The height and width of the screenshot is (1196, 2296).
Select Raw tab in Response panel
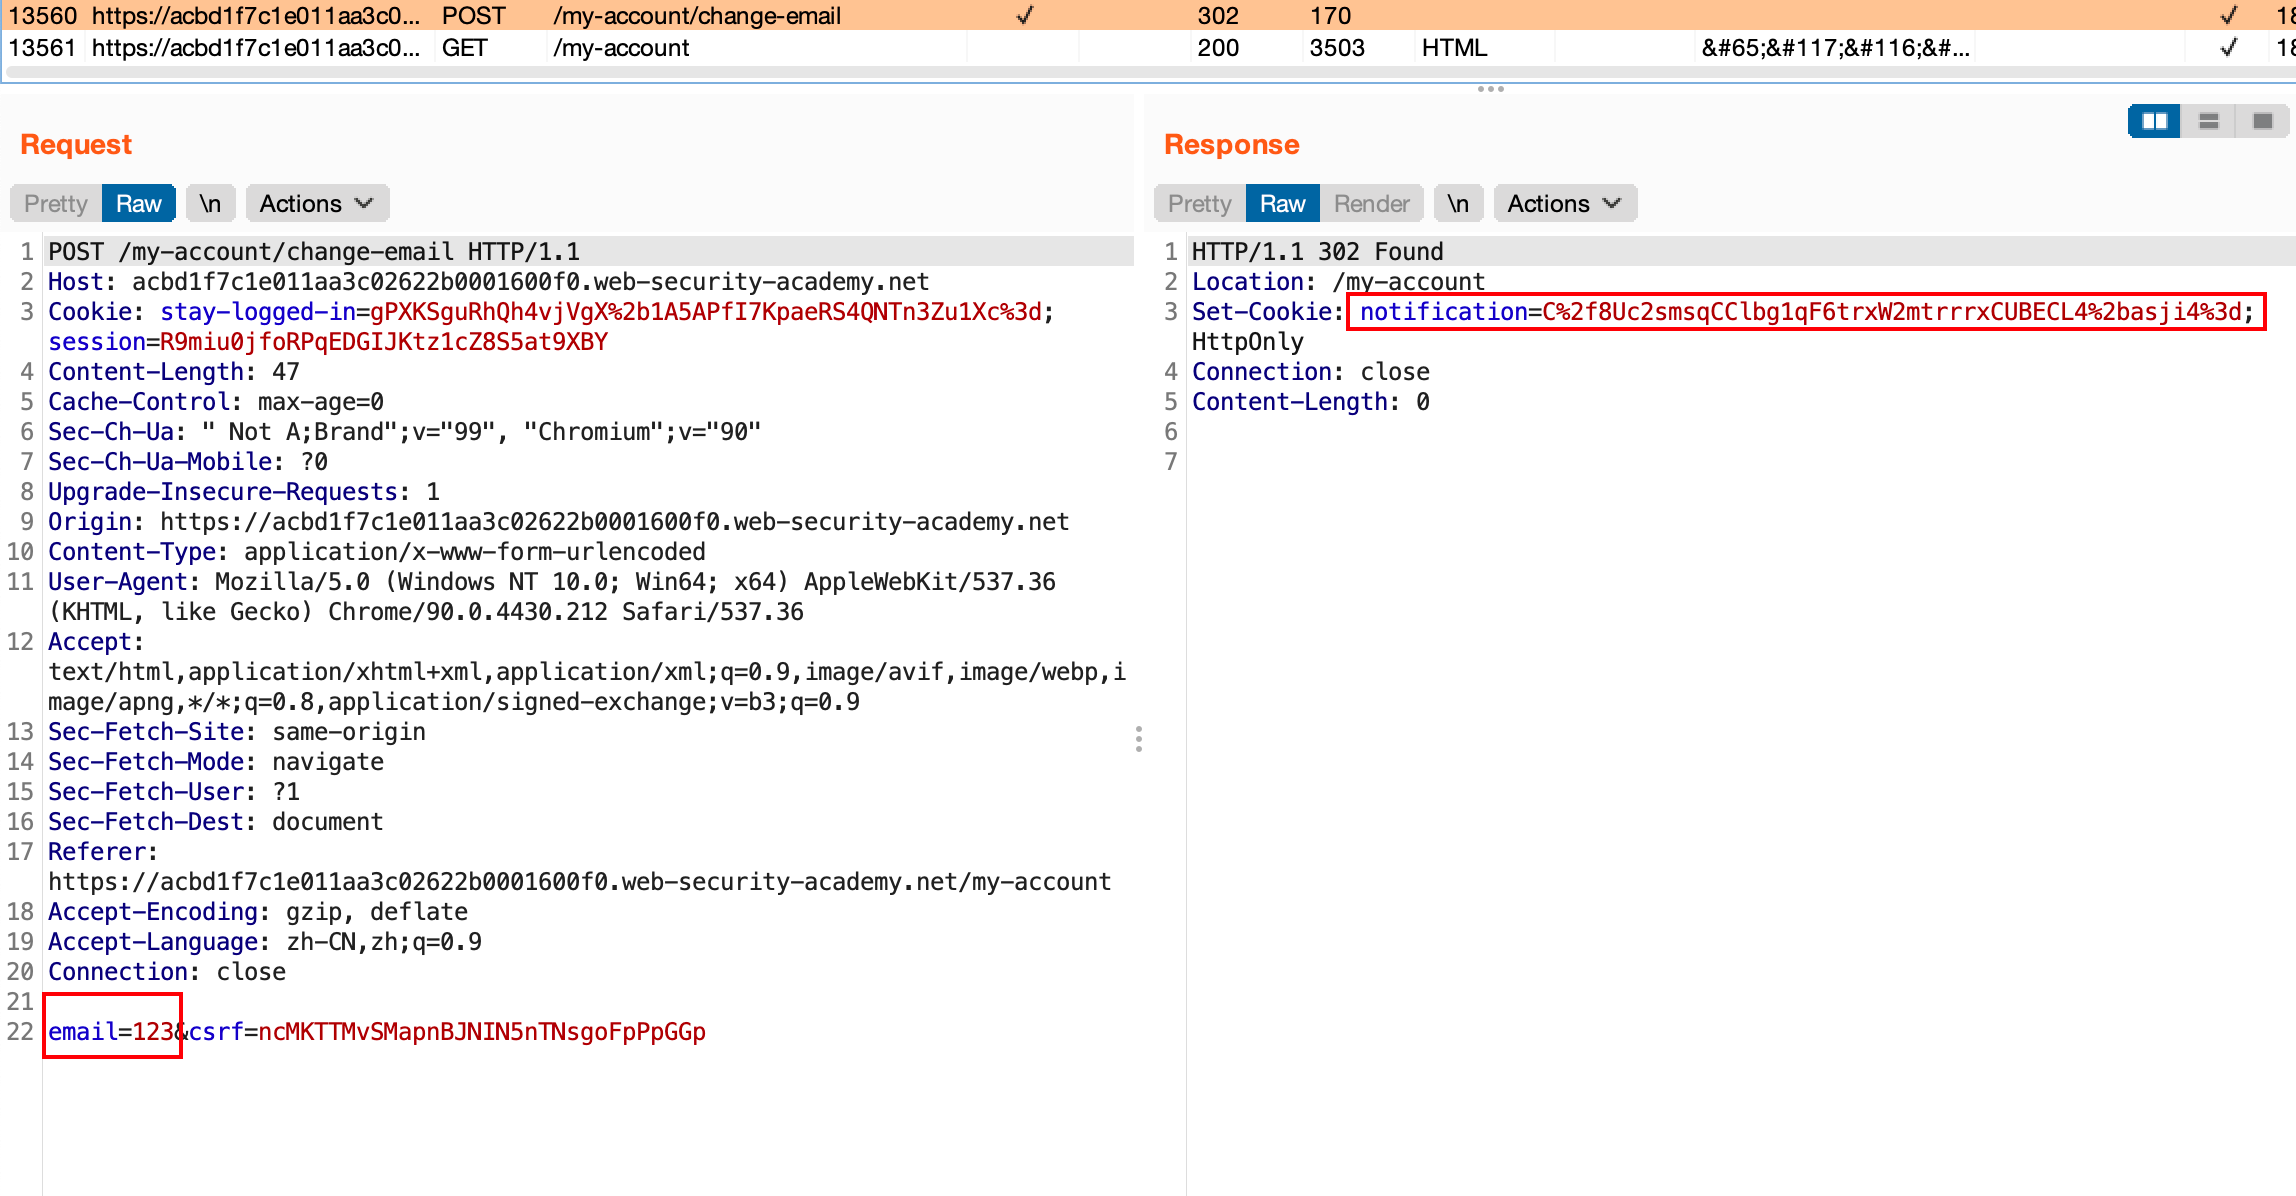1282,204
